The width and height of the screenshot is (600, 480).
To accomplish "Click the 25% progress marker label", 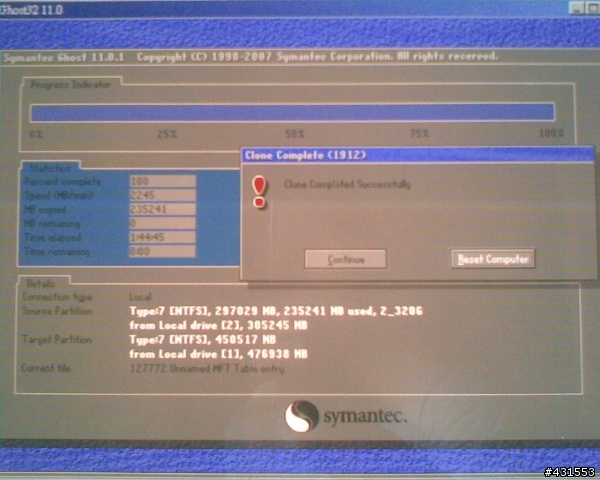I will click(x=167, y=134).
